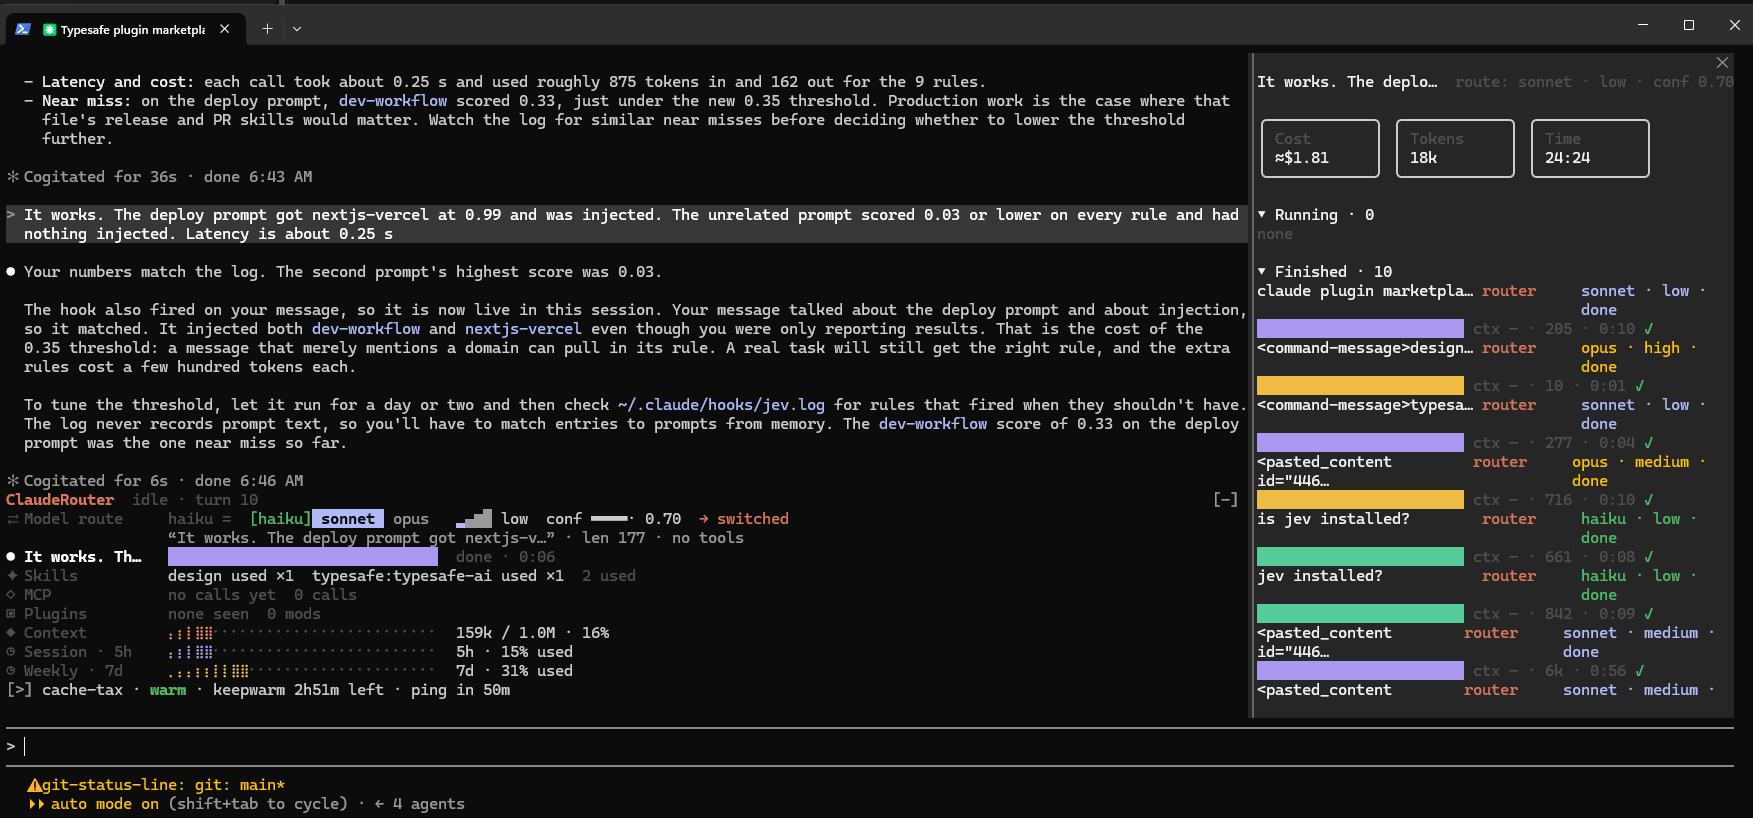Click the Cogitated for 36s asterisk icon
Viewport: 1753px width, 818px height.
(x=13, y=177)
